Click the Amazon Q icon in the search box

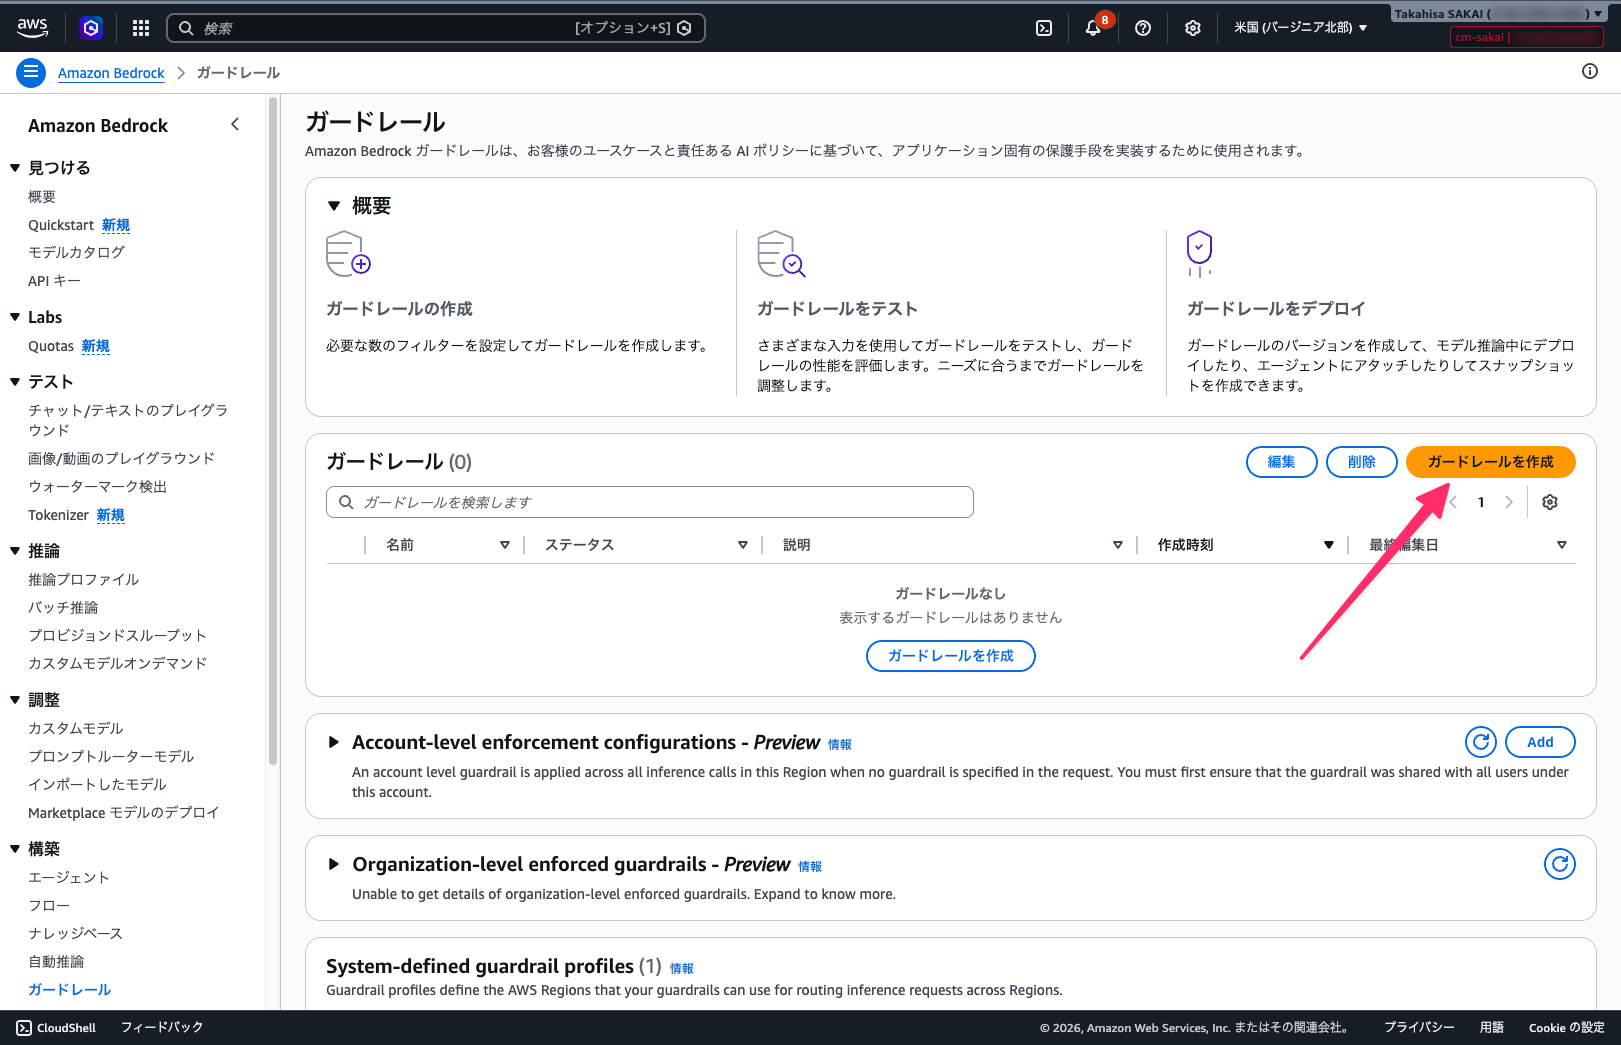684,28
